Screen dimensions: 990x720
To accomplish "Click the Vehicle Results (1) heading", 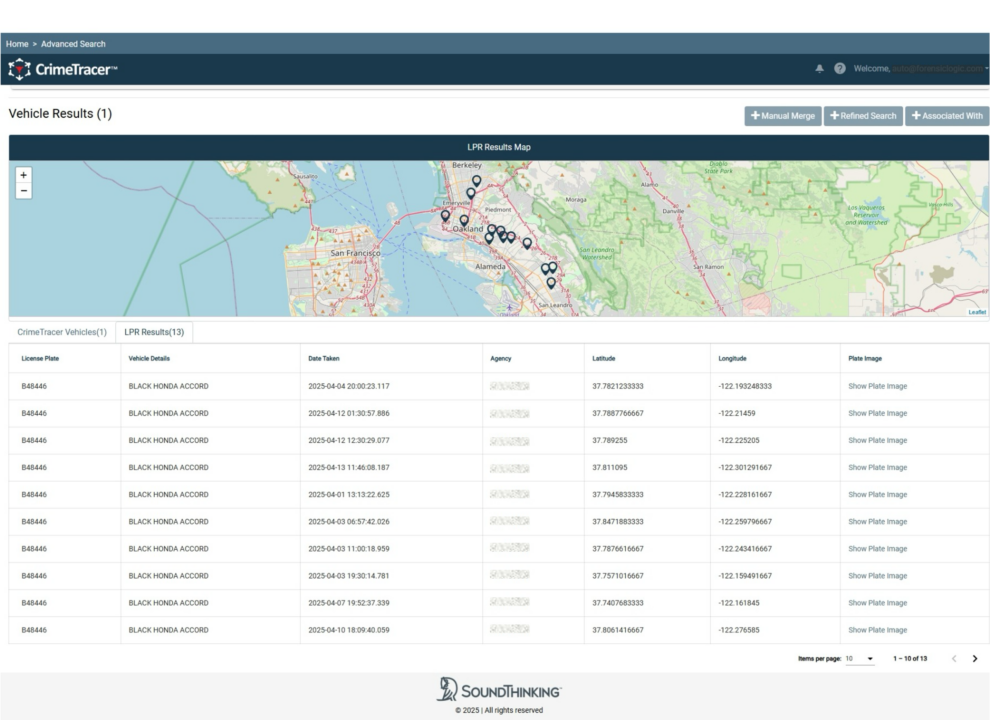I will (60, 114).
